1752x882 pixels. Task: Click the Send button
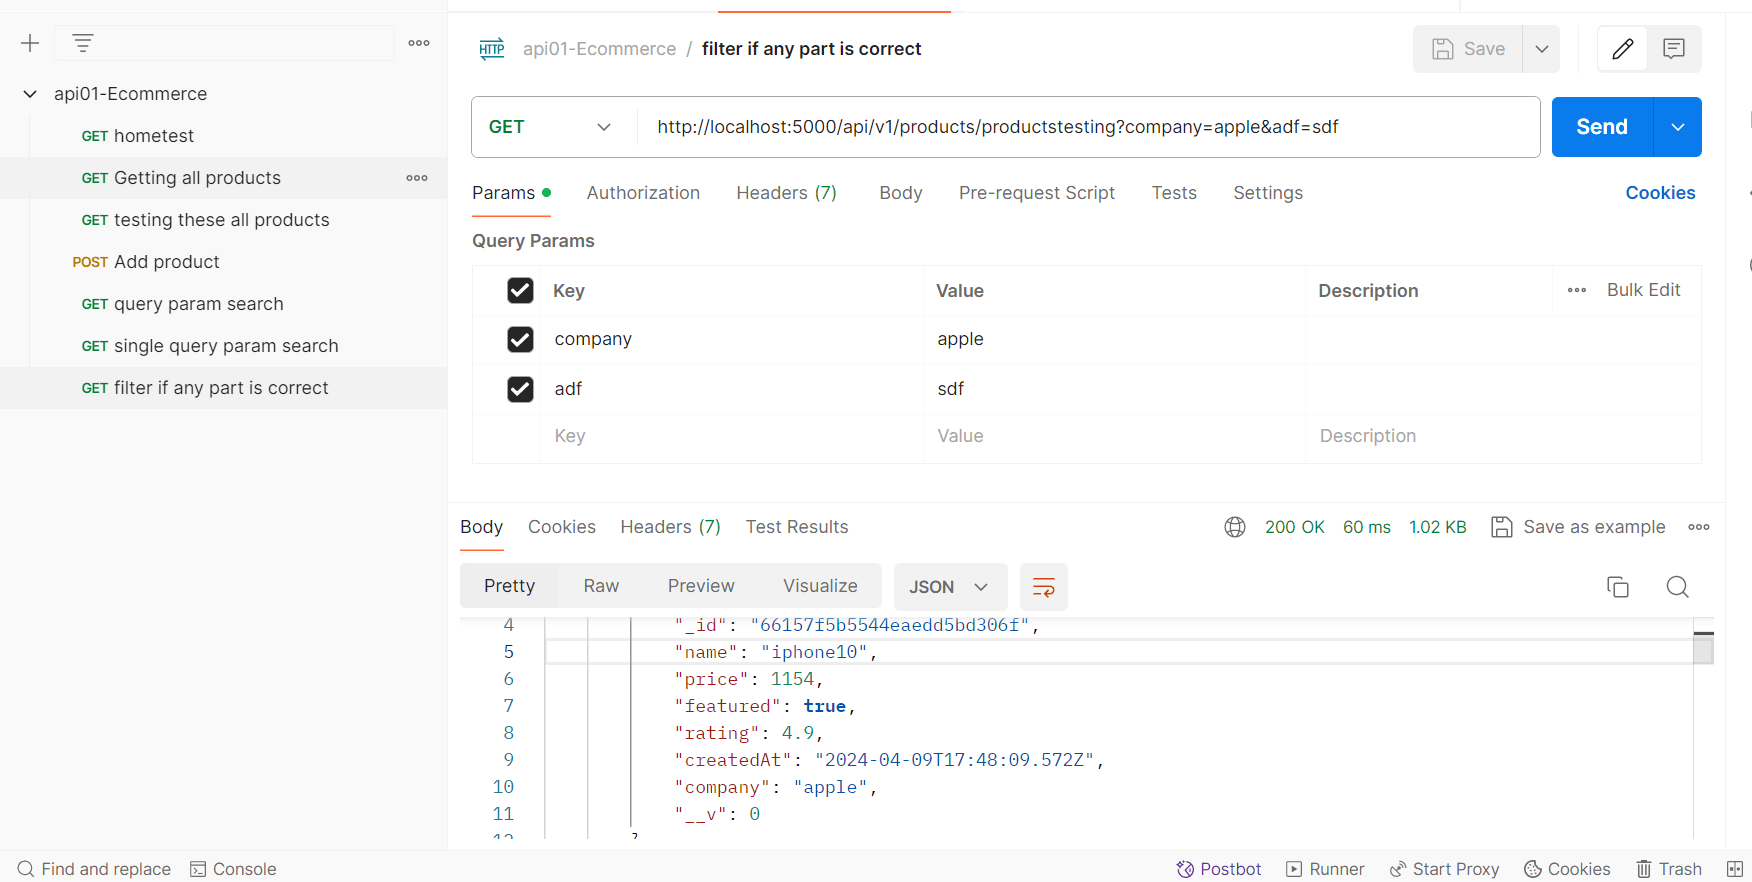tap(1602, 127)
